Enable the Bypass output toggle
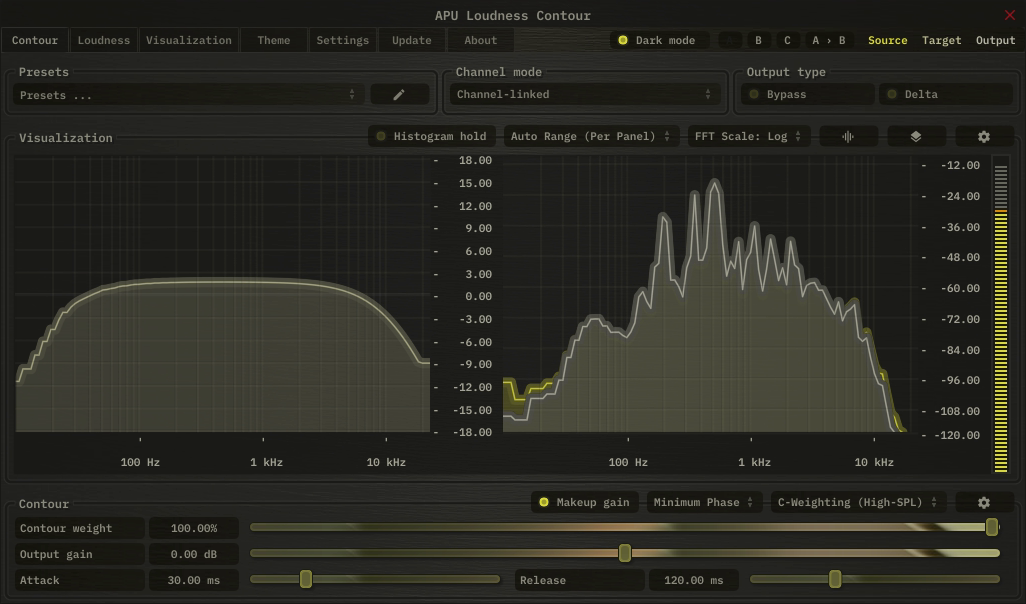 (x=807, y=95)
